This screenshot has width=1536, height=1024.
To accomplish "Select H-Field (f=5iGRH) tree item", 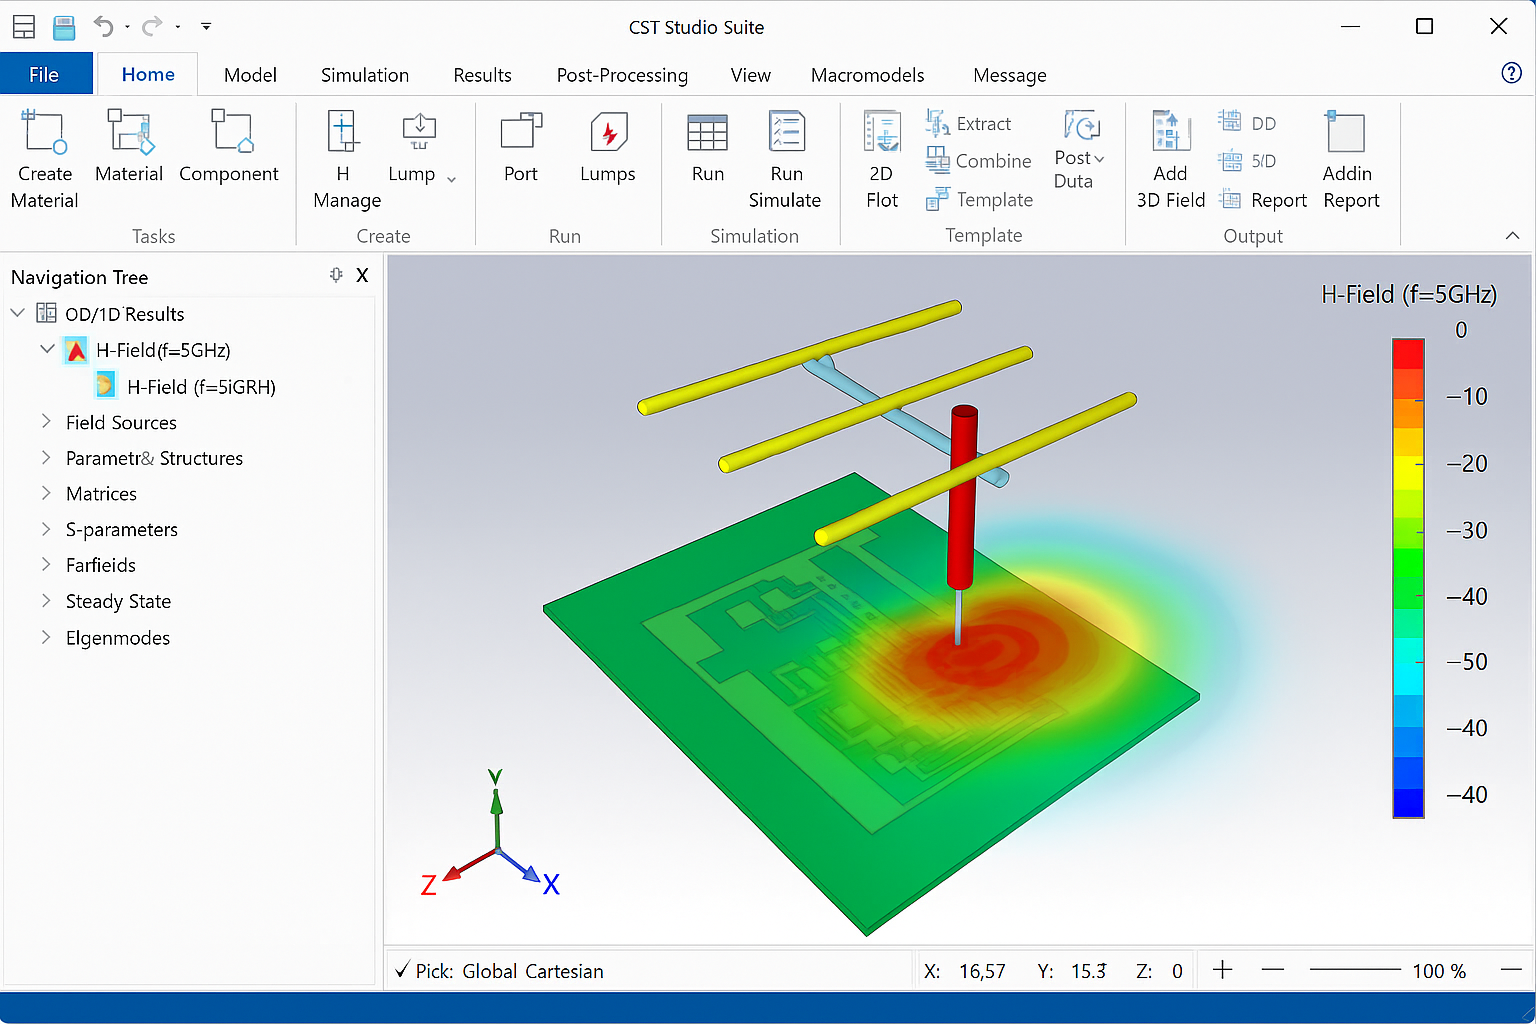I will tap(201, 386).
